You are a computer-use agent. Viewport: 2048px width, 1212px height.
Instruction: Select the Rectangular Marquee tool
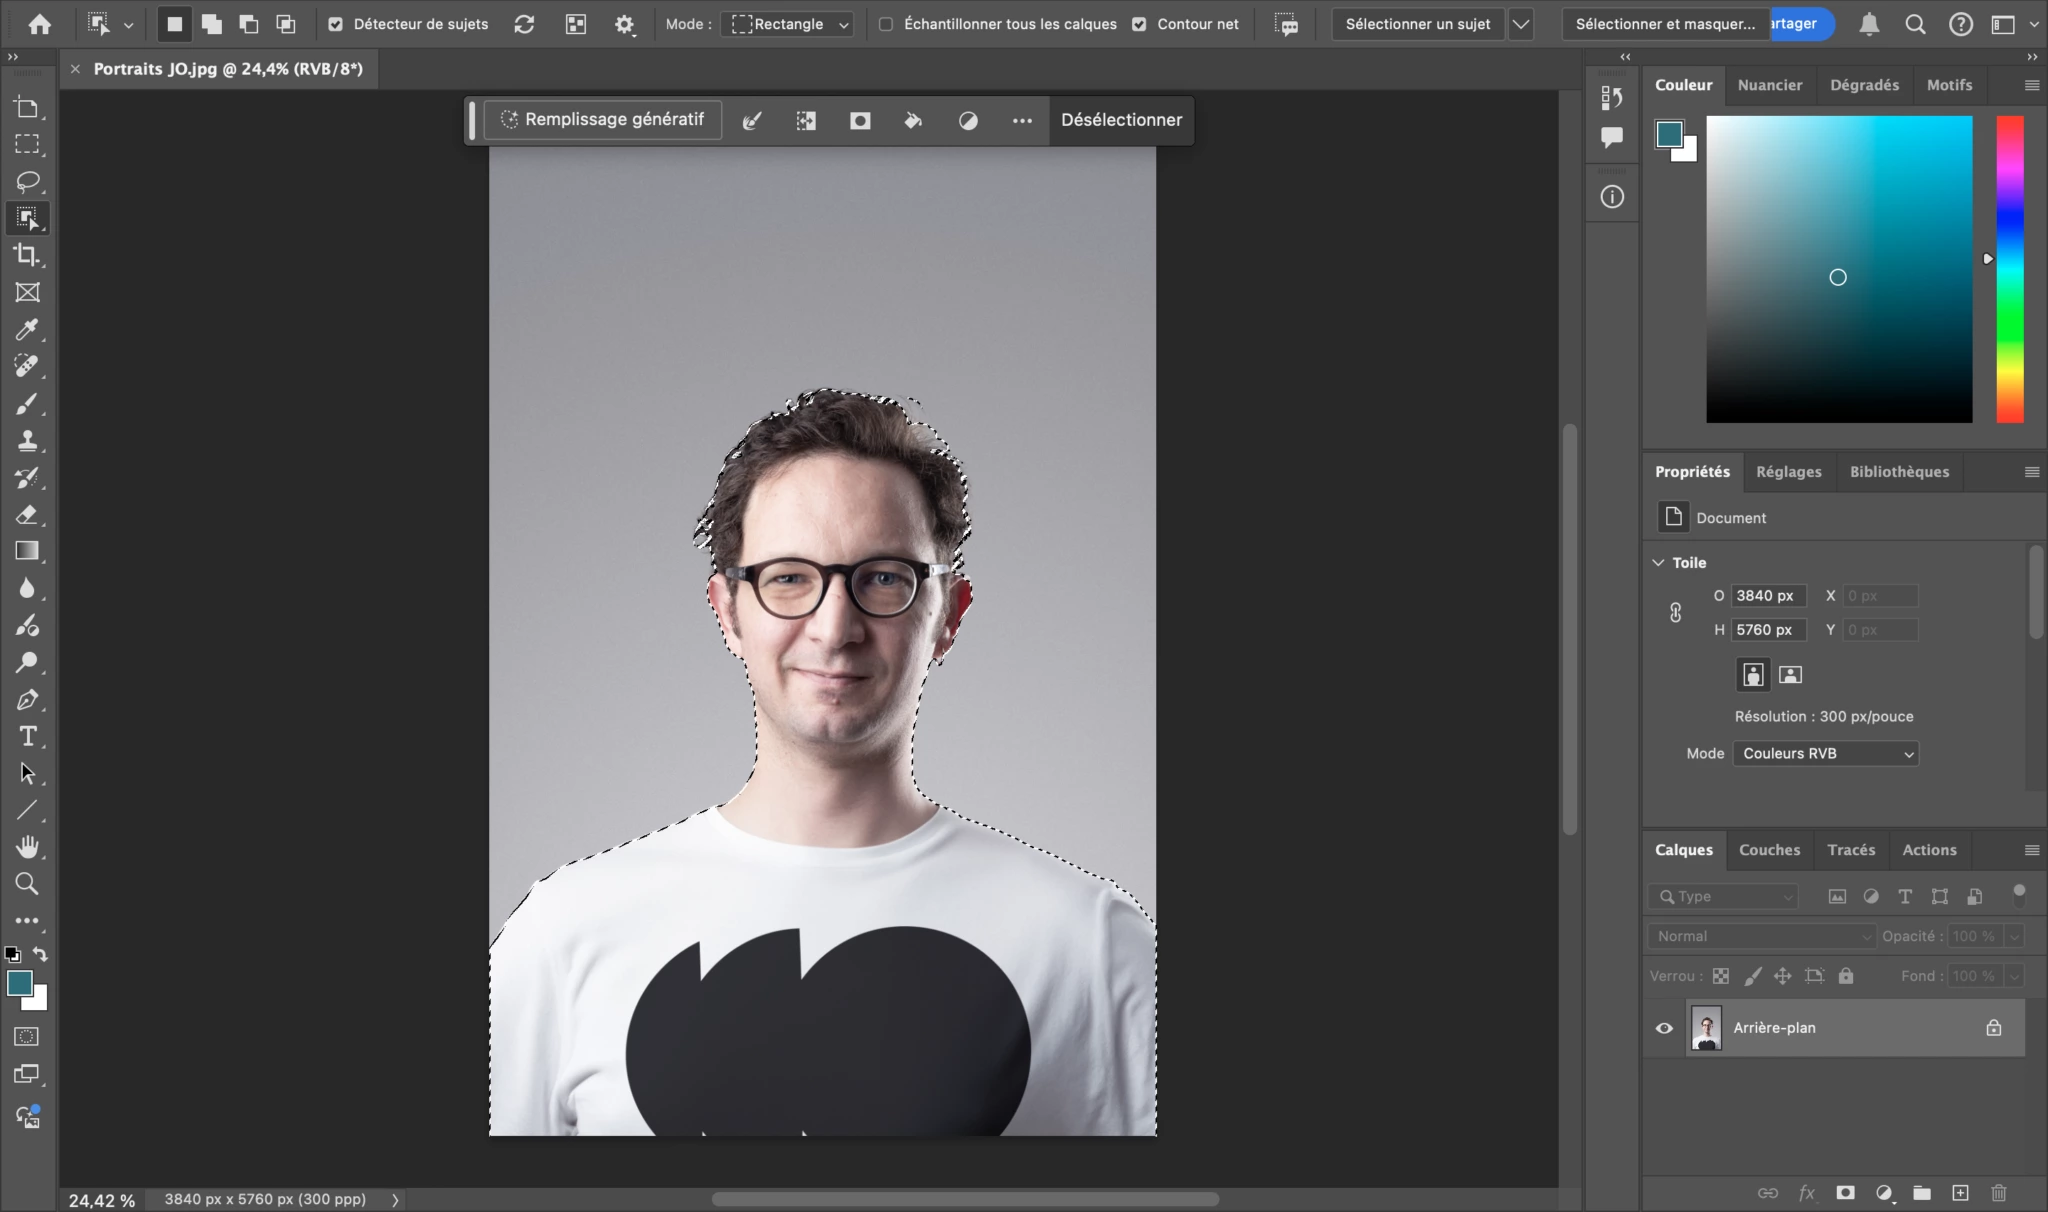pos(27,144)
